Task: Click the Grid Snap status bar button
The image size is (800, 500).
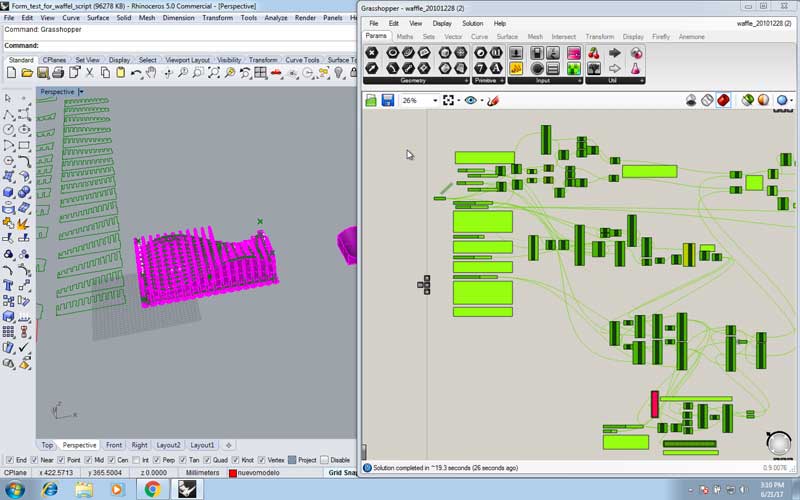Action: 342,473
